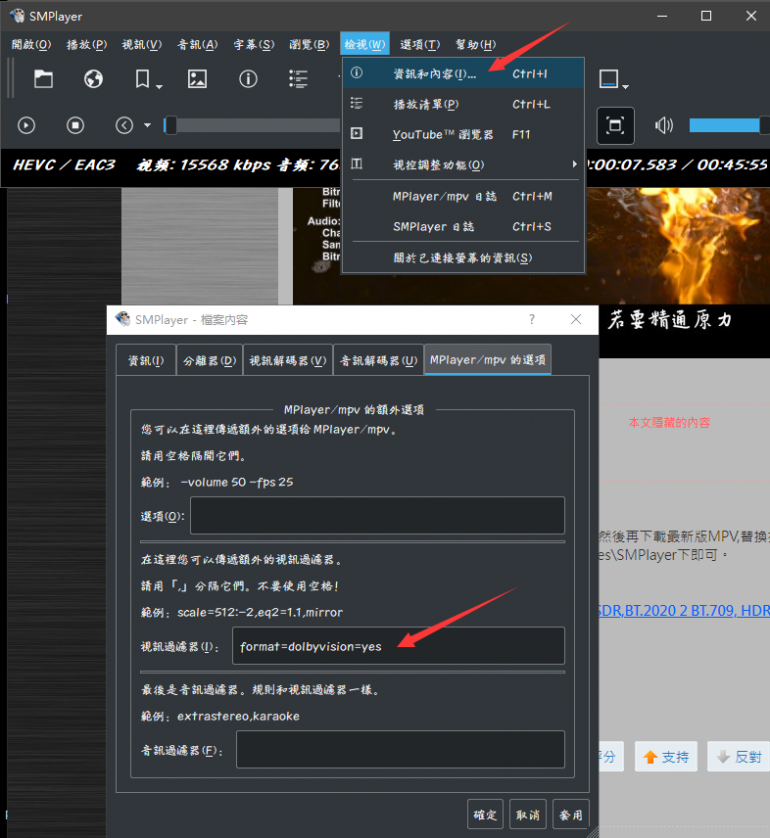Click the SMPlayer title bar app icon

pos(17,16)
